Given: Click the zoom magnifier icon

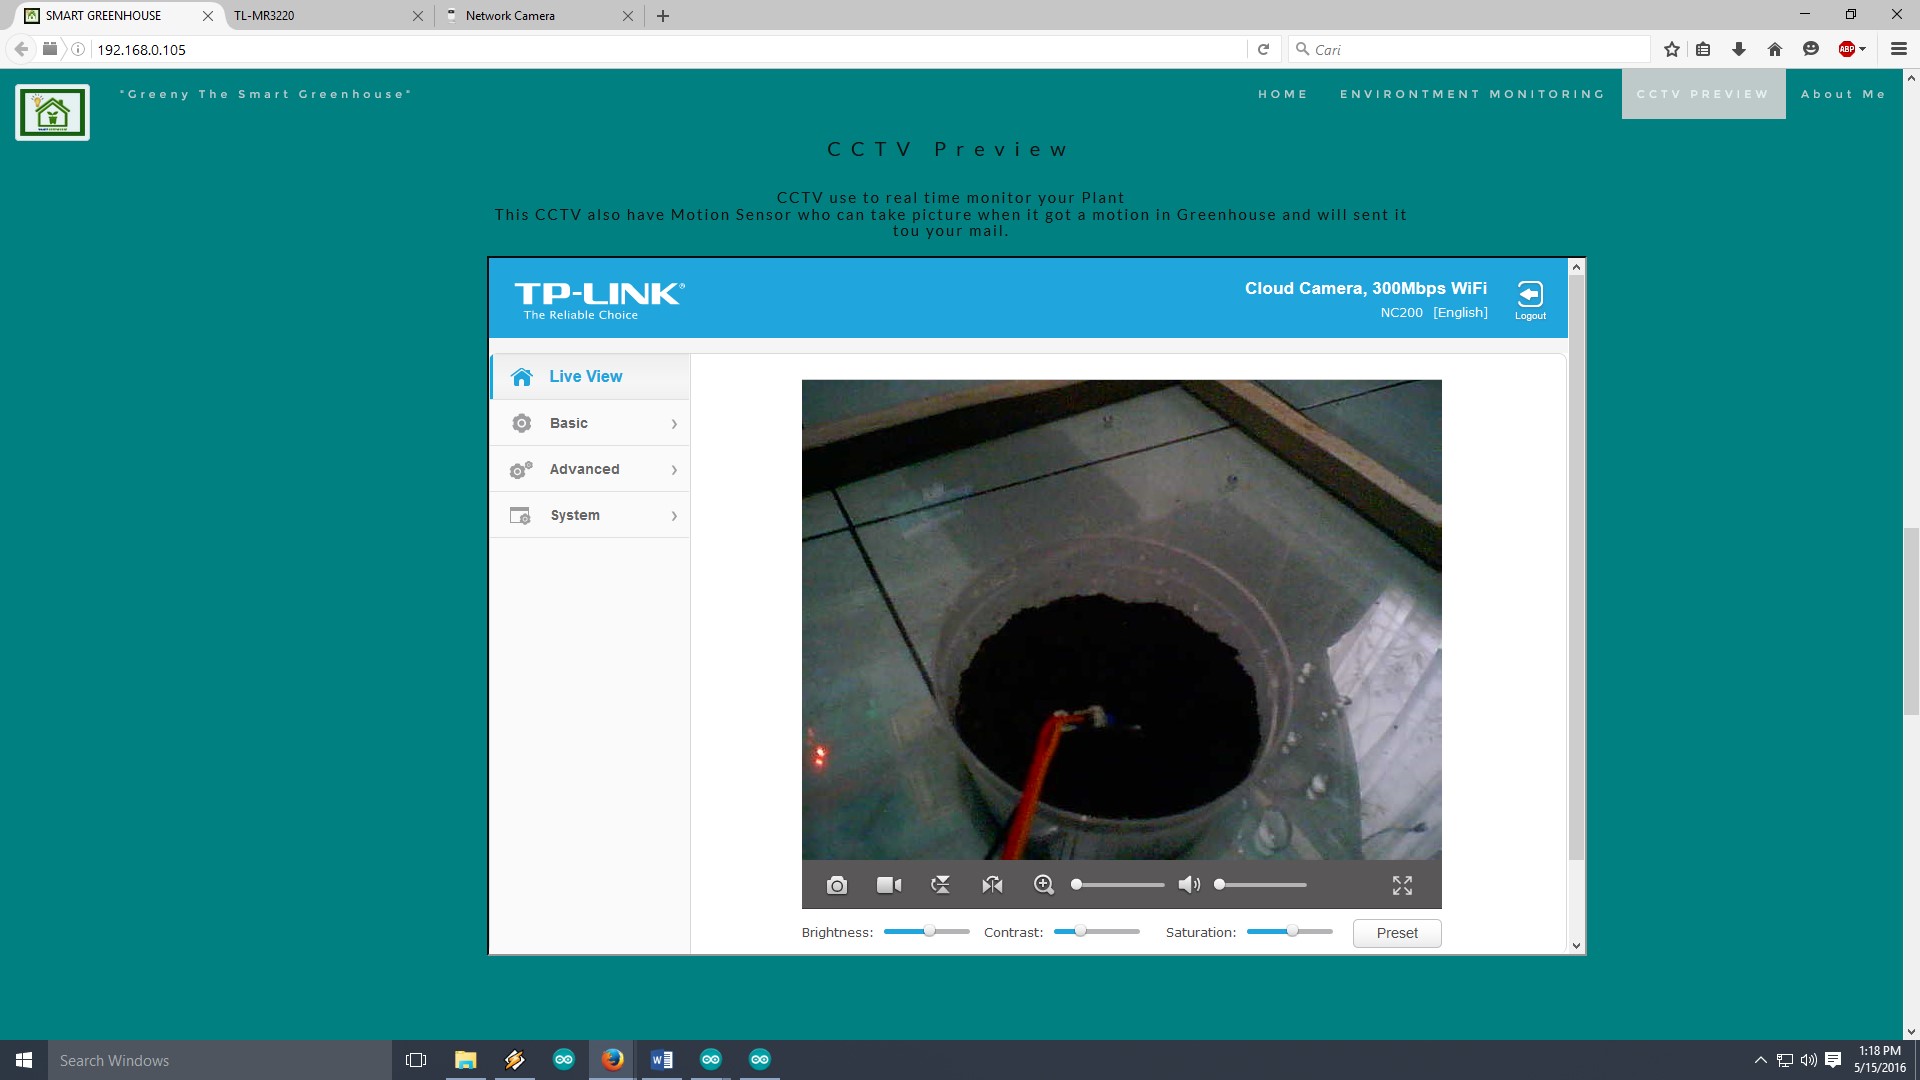Looking at the screenshot, I should [1043, 885].
